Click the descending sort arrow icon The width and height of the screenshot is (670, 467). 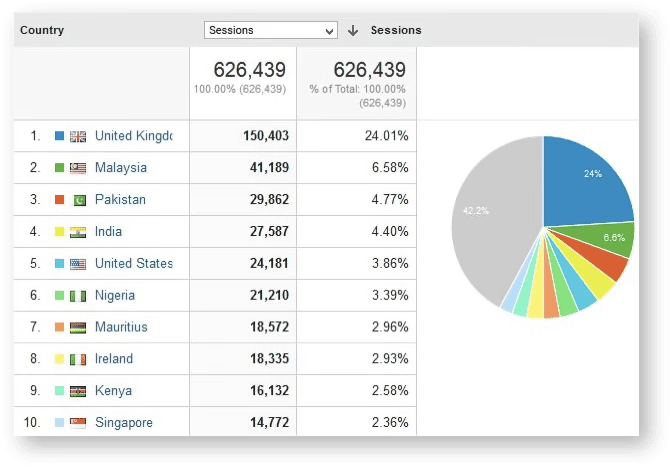353,30
